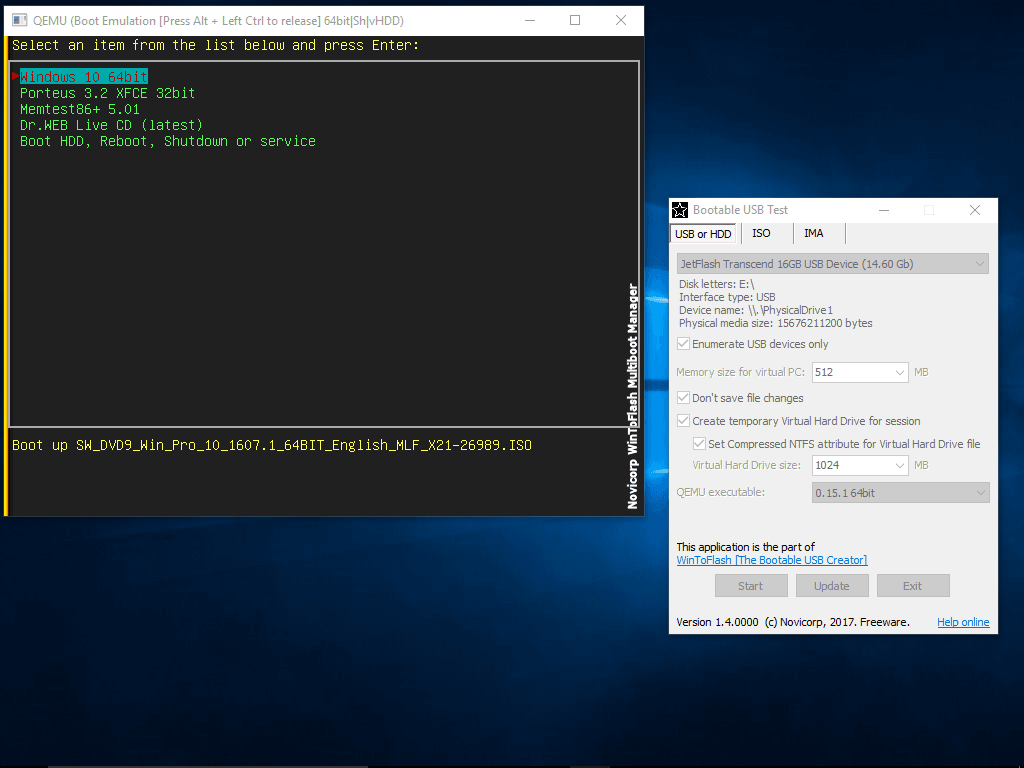Click the Physical media size text
1024x768 pixels.
(x=775, y=323)
